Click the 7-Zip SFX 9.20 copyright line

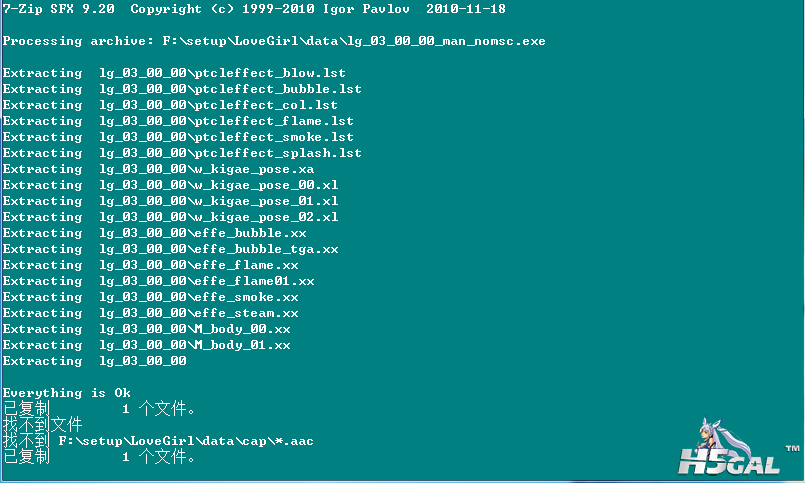tap(254, 9)
